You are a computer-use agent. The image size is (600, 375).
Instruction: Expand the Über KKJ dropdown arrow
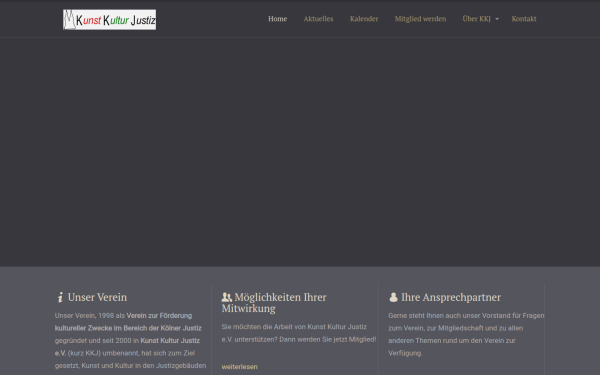coord(497,19)
